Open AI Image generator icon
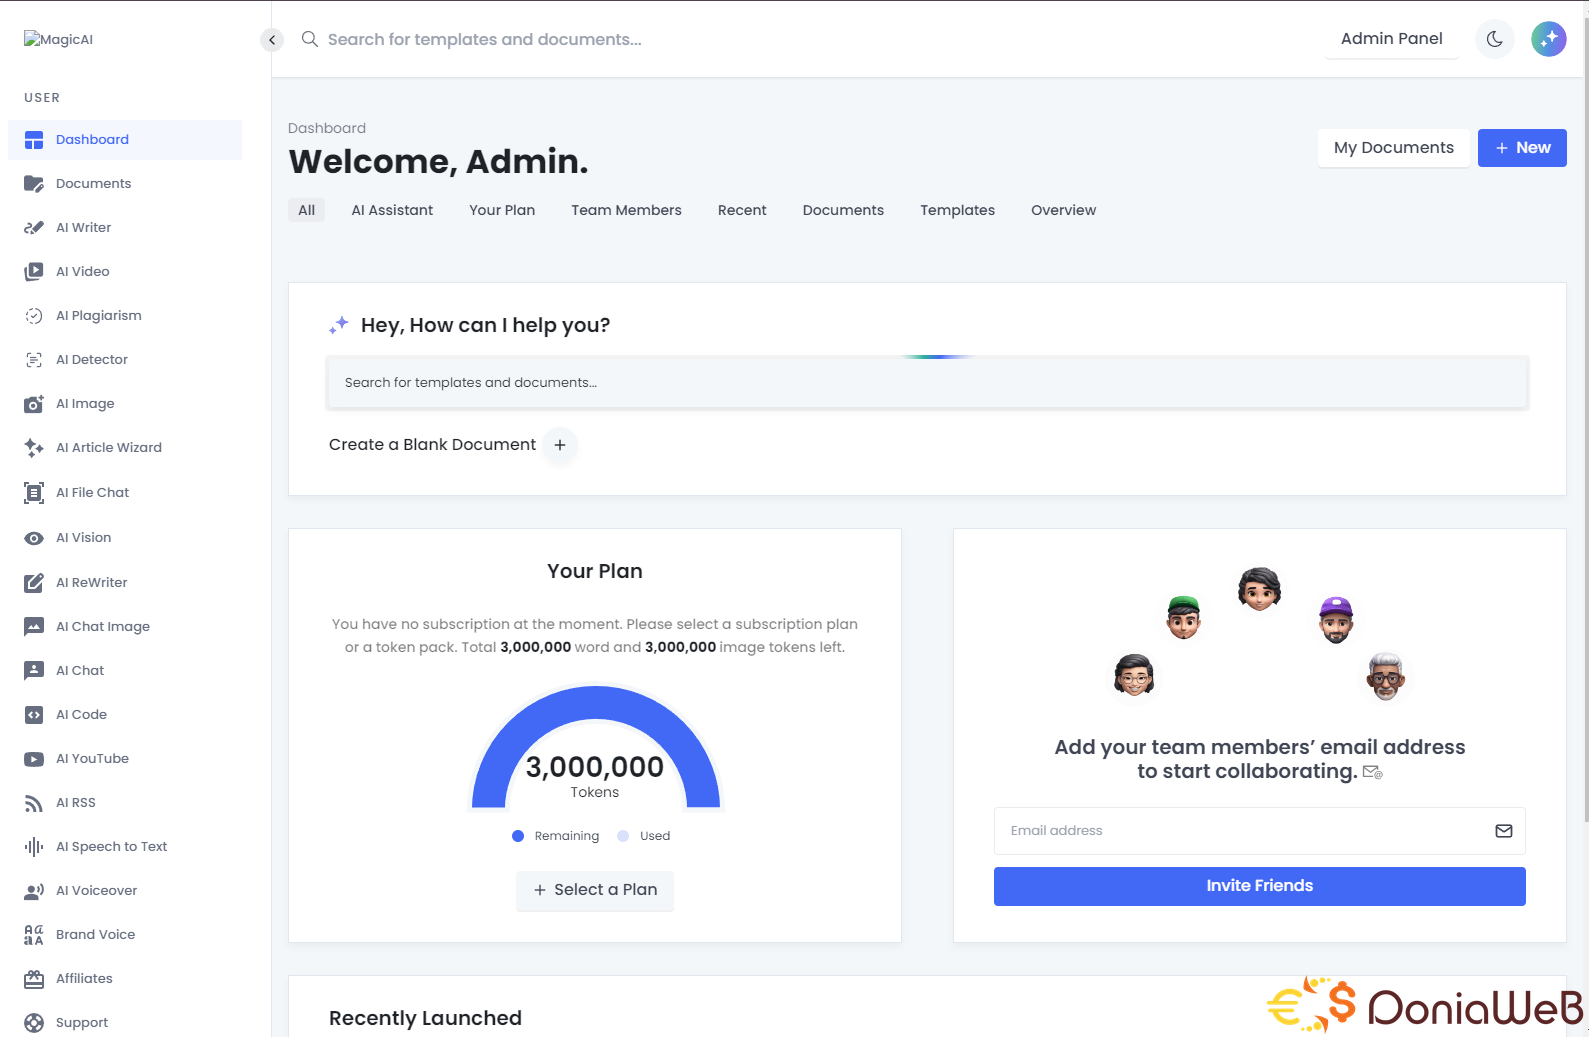Viewport: 1589px width, 1037px height. point(34,404)
